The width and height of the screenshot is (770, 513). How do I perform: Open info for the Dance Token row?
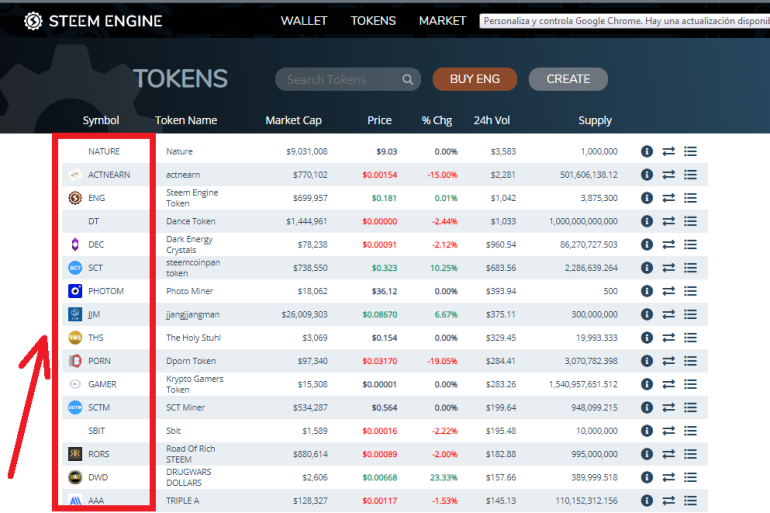pos(647,221)
